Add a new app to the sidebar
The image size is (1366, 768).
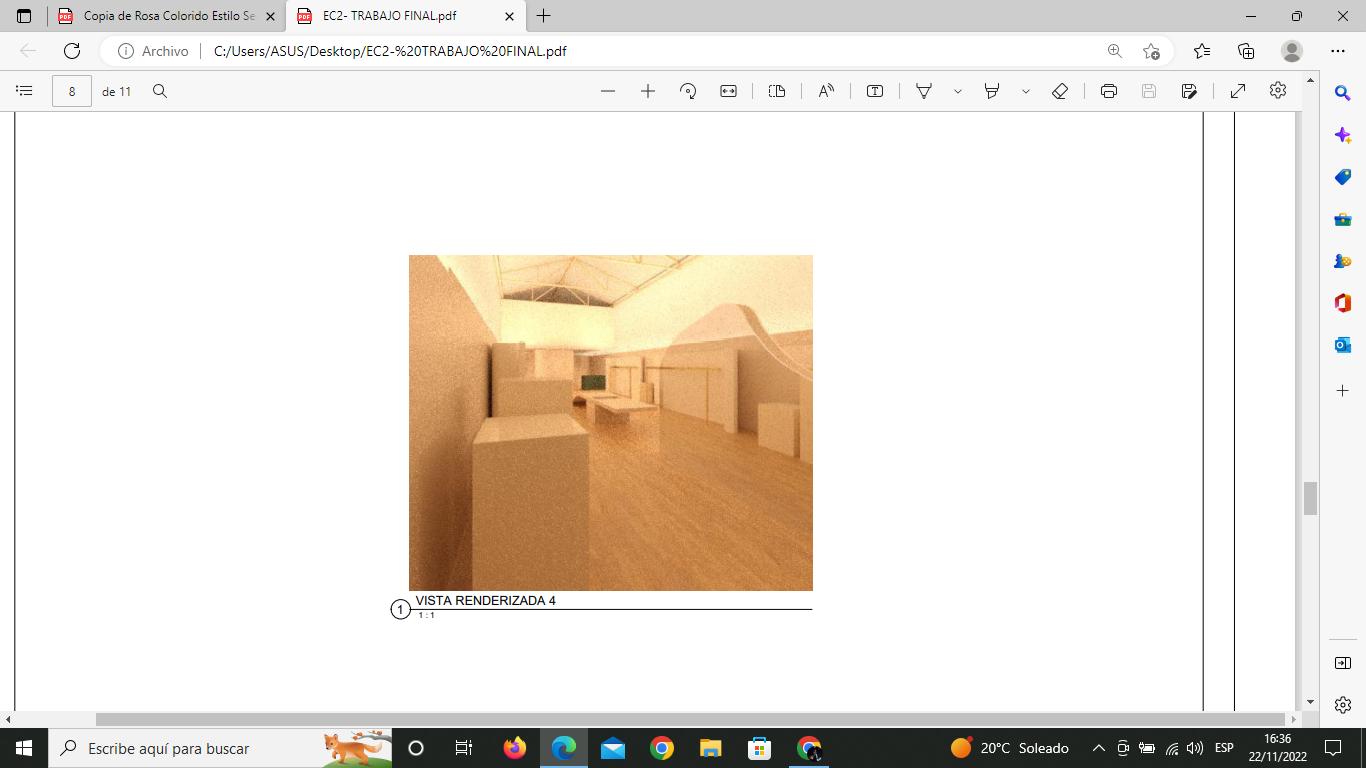pos(1343,389)
